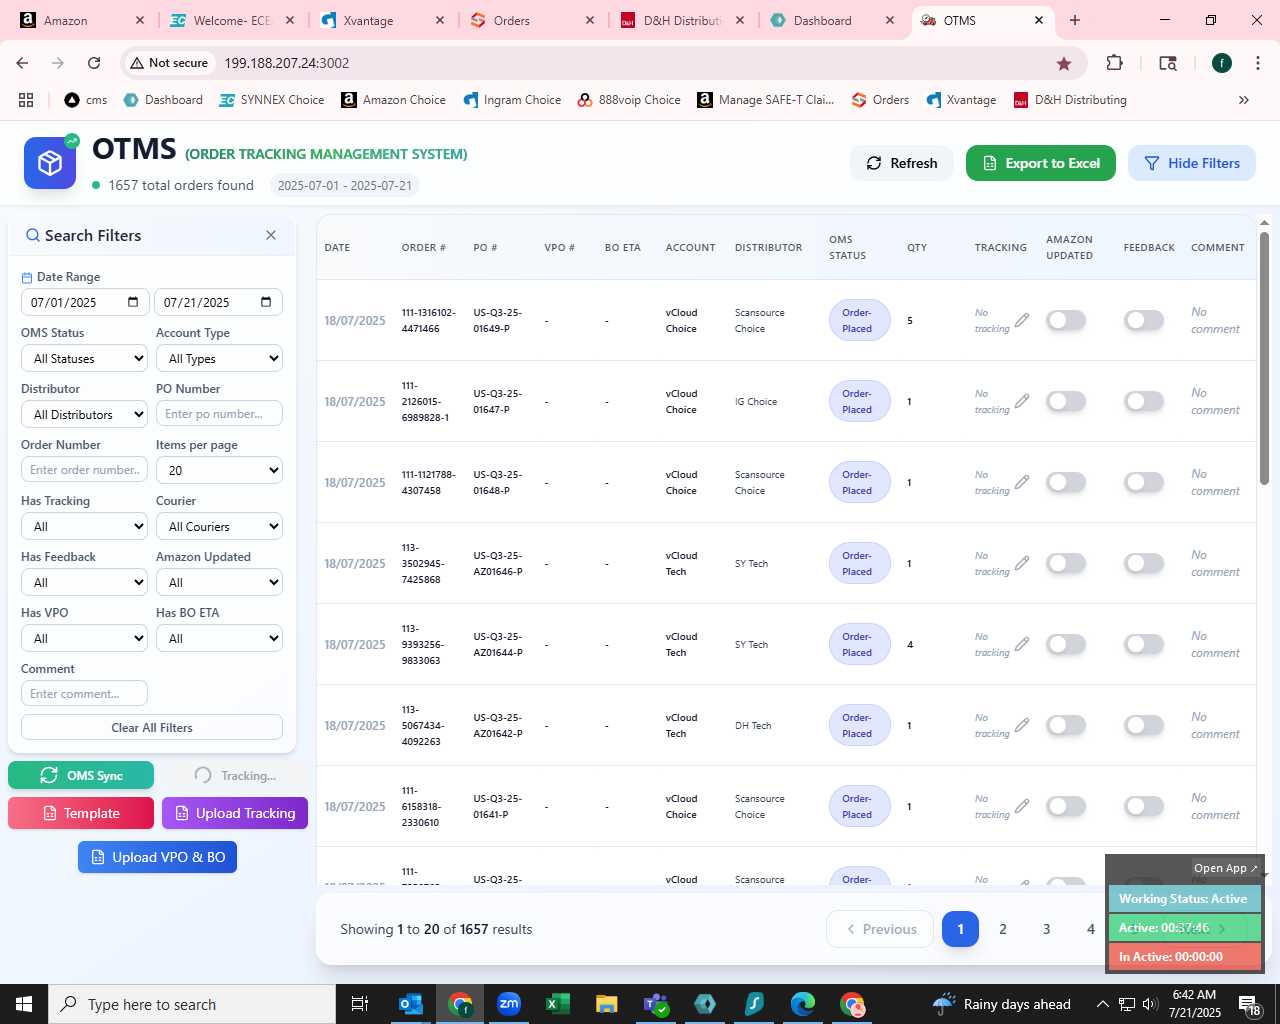
Task: Click the Refresh button
Action: 902,163
